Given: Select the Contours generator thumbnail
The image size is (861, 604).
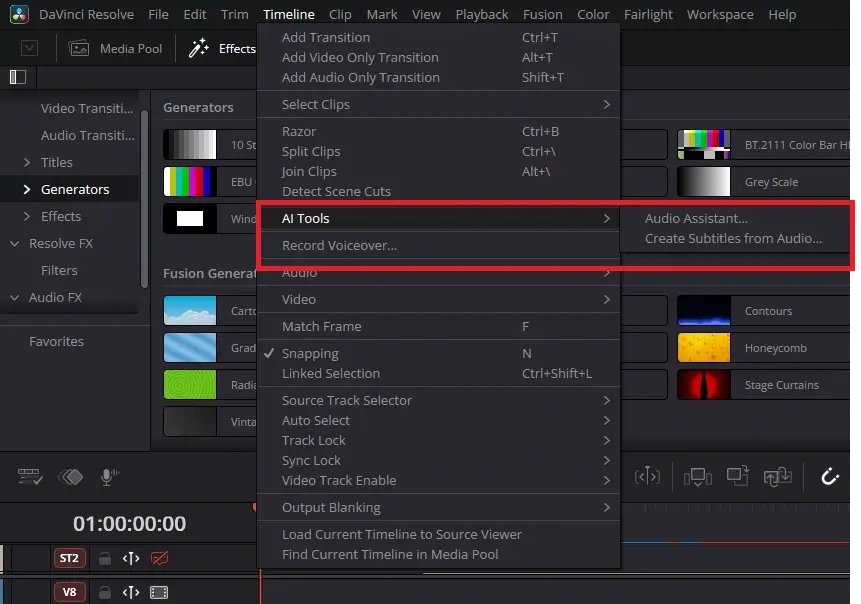Looking at the screenshot, I should point(703,311).
